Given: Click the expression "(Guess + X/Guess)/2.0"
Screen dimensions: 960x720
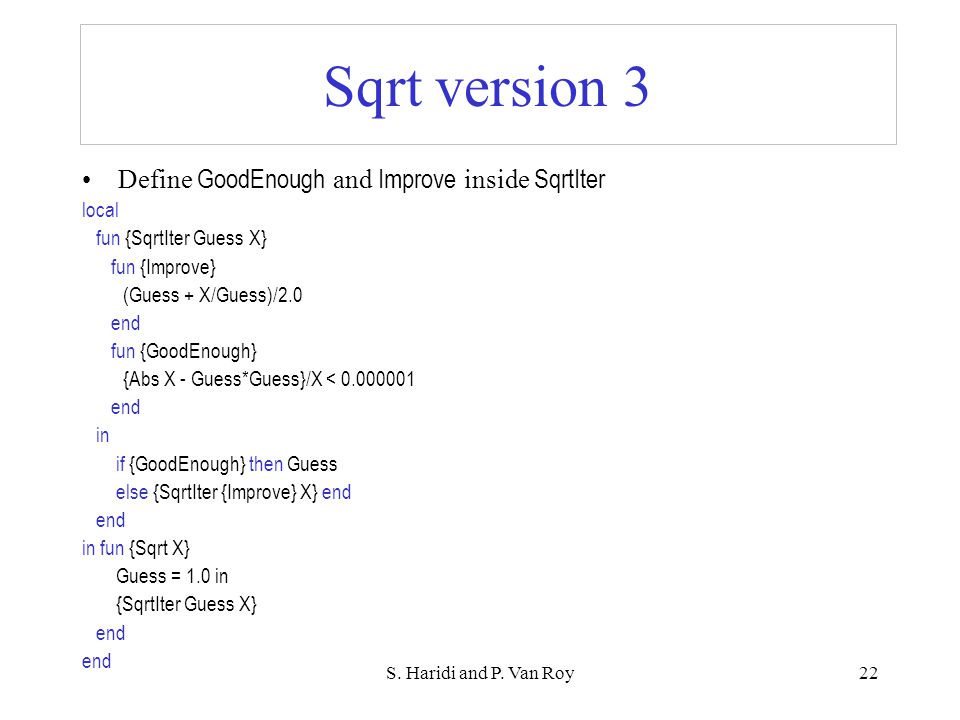Looking at the screenshot, I should click(x=212, y=295).
